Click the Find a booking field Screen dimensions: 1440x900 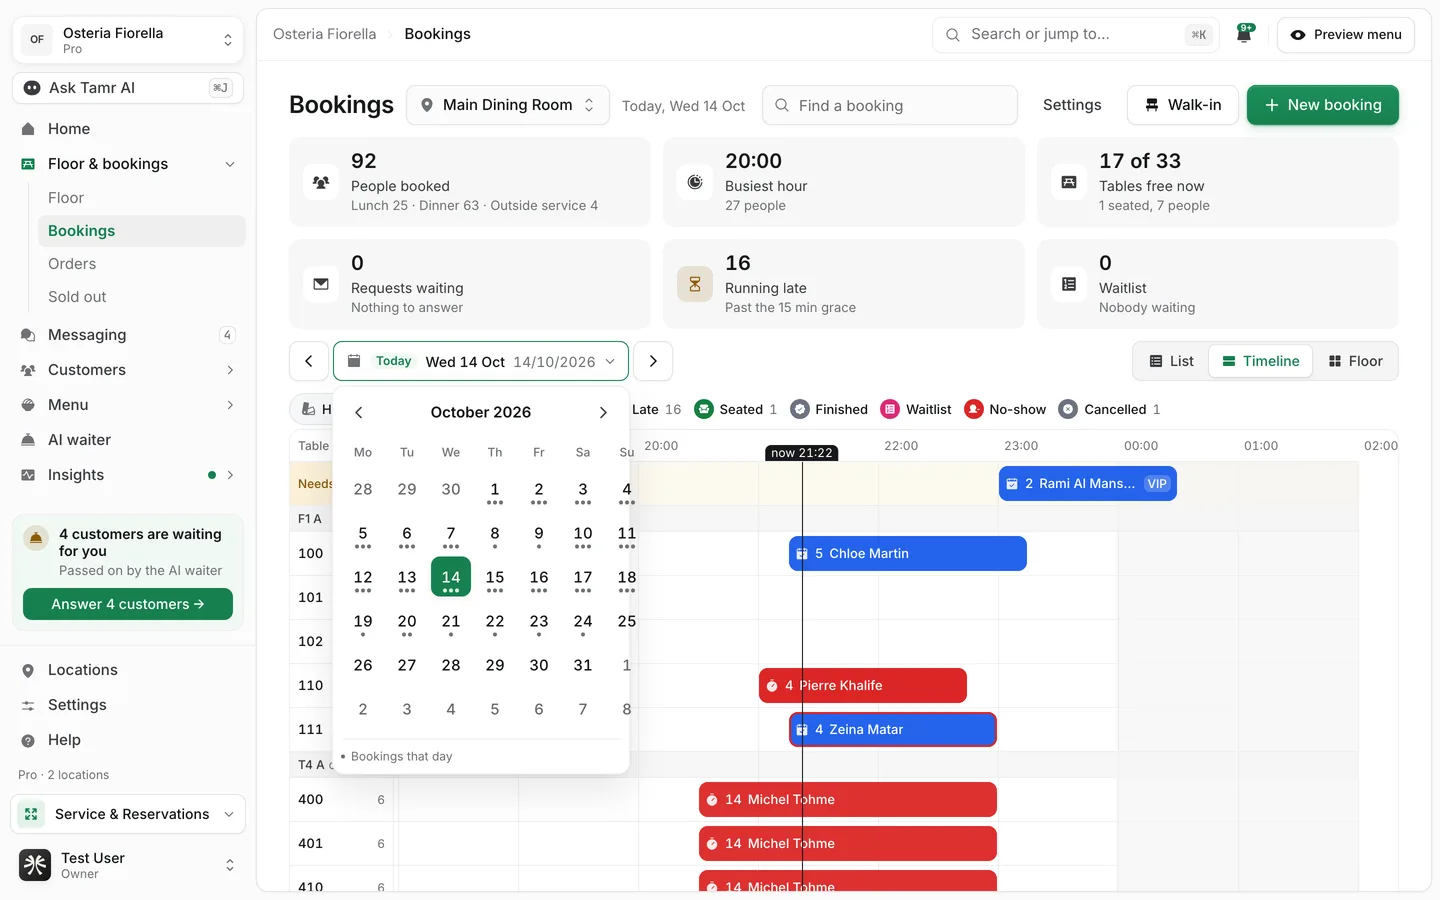(890, 105)
